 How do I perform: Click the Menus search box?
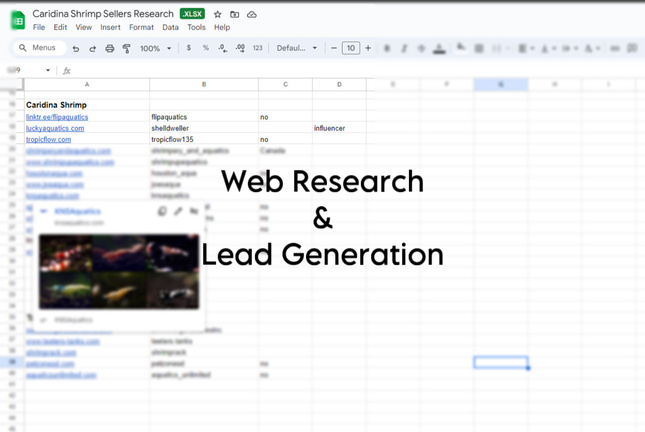tap(39, 48)
